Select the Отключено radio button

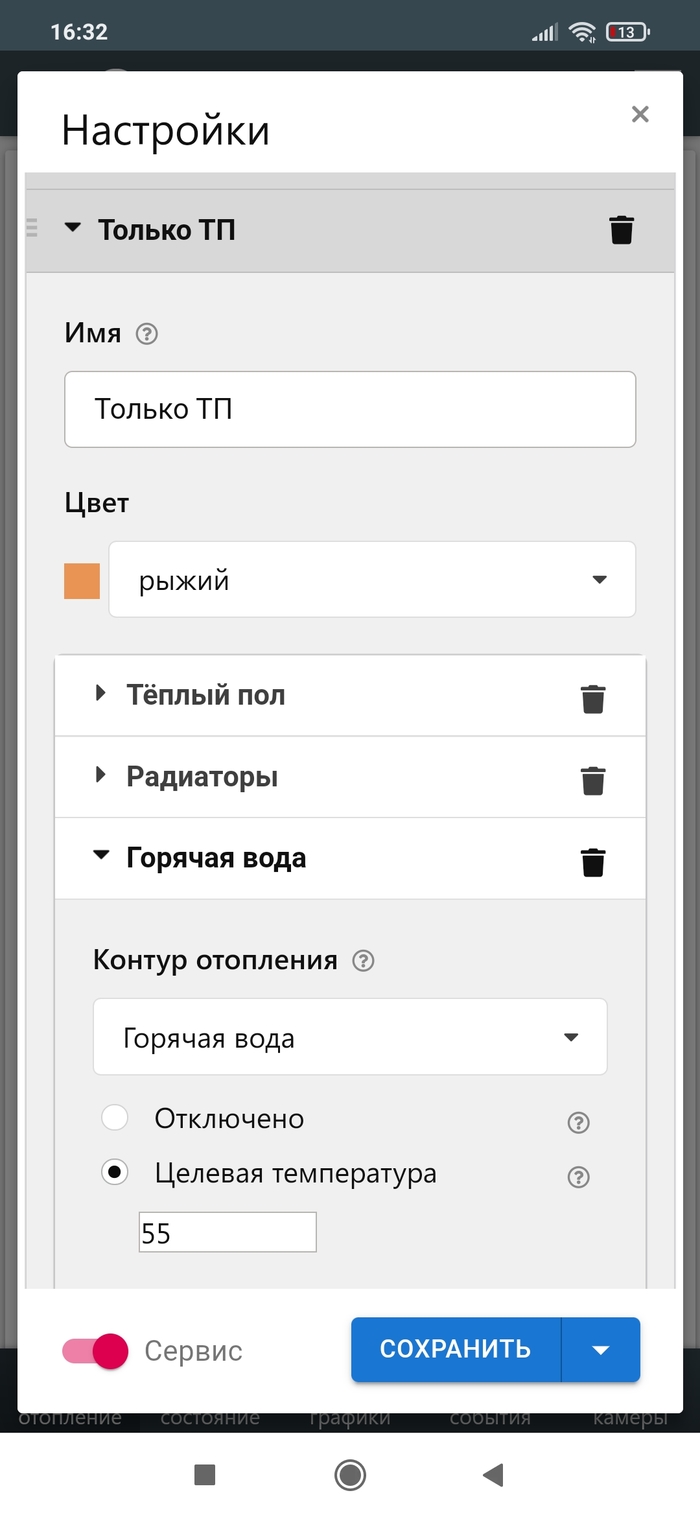(115, 1118)
